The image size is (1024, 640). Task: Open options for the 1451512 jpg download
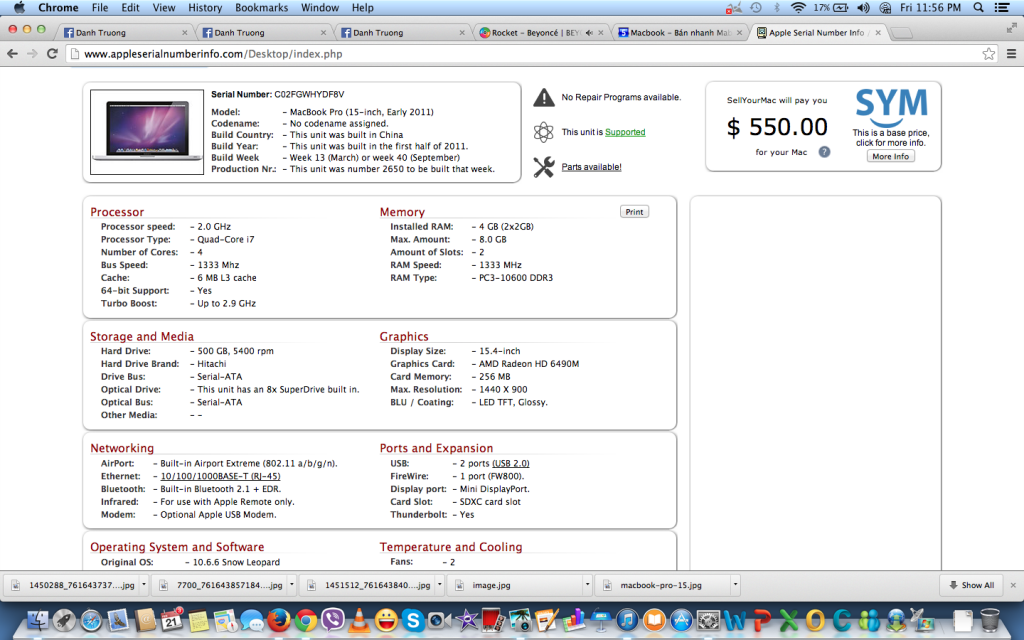(x=440, y=584)
